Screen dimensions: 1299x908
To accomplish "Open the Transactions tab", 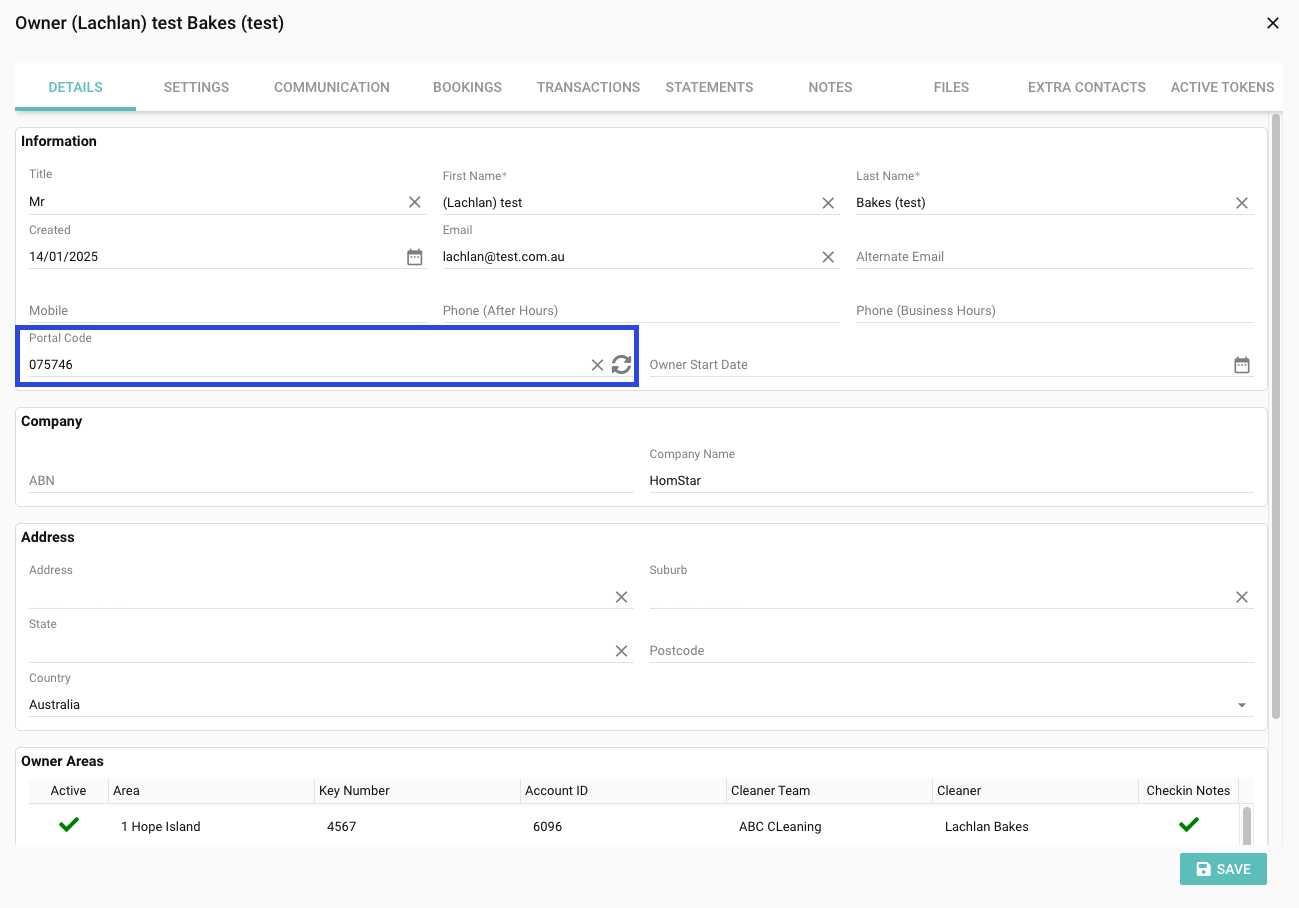I will pyautogui.click(x=588, y=87).
